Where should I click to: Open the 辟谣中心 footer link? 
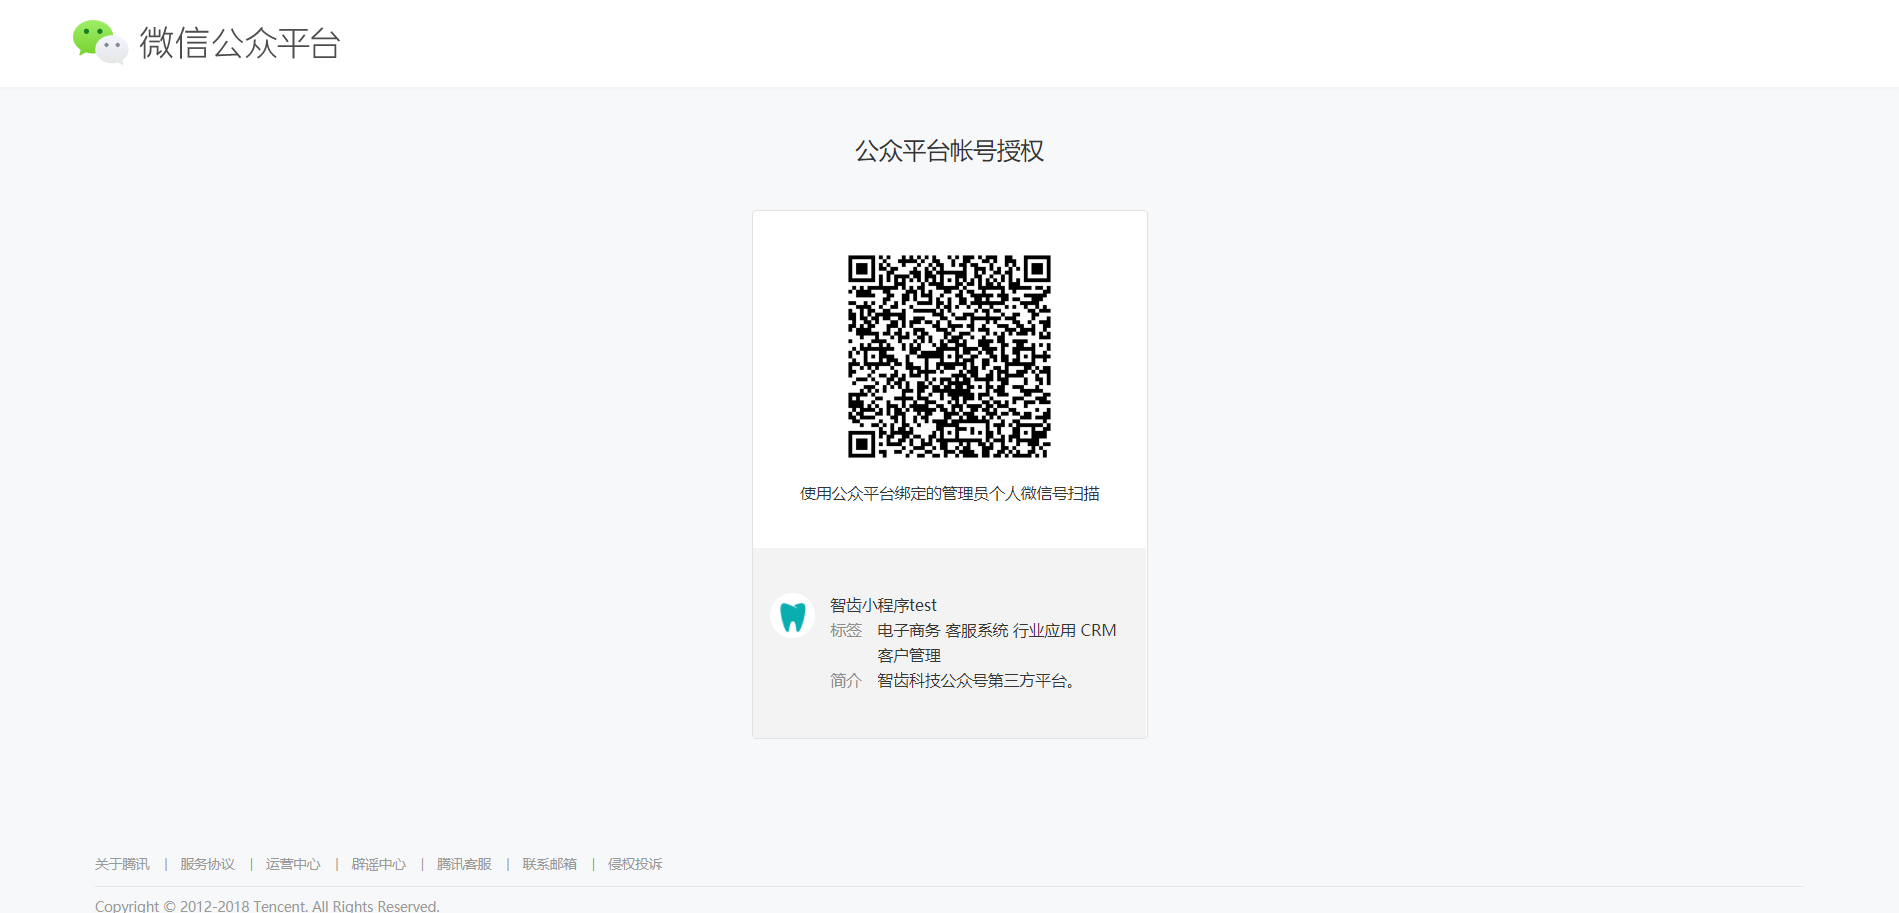(379, 864)
